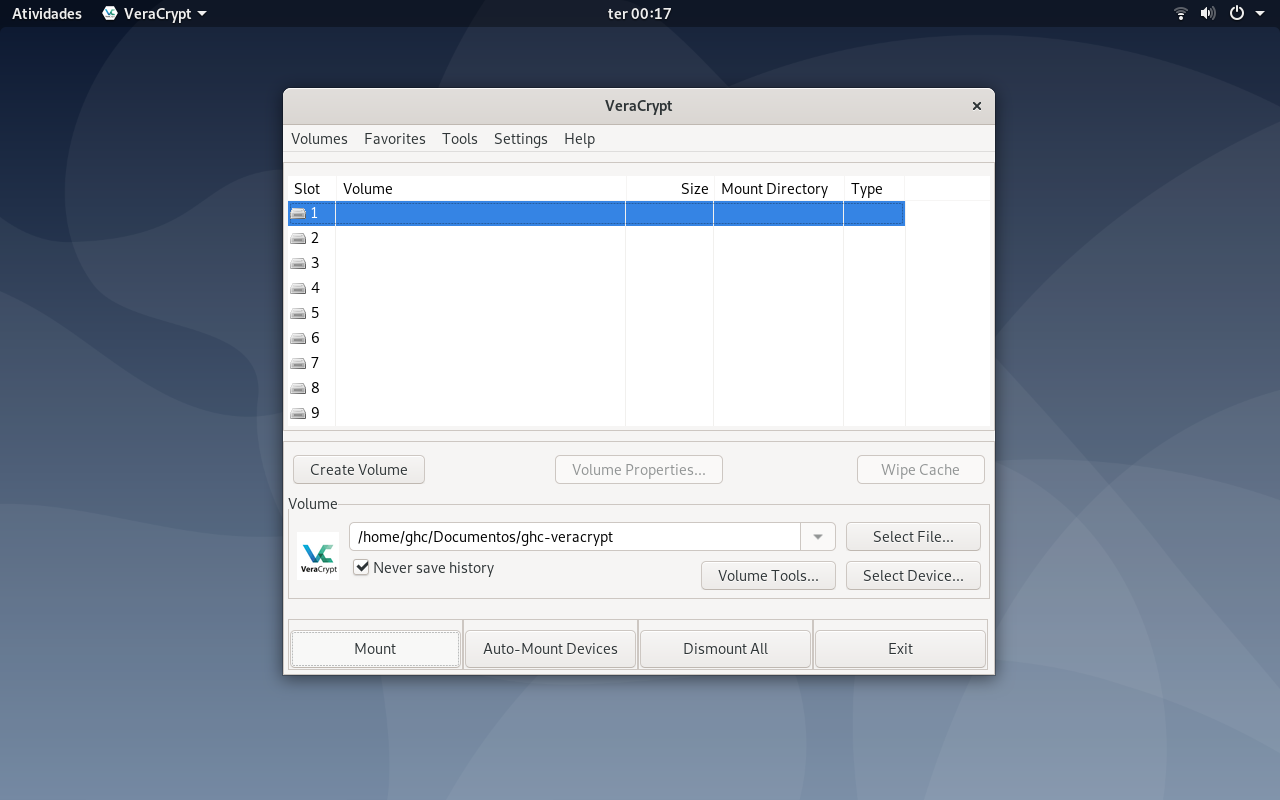Viewport: 1280px width, 800px height.
Task: Open the volume speaker indicator in the top bar
Action: (1208, 14)
